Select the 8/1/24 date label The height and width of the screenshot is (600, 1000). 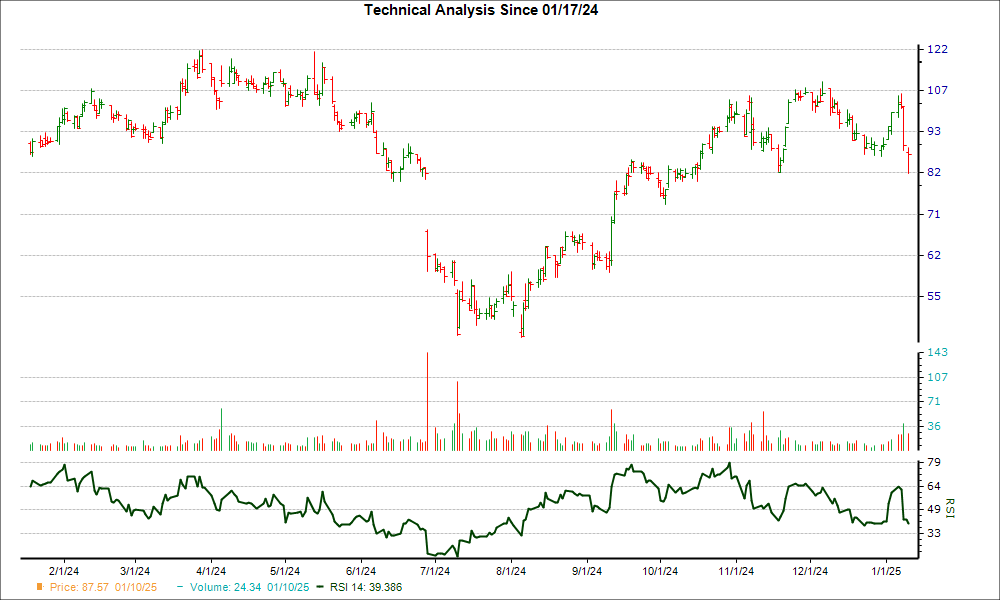[x=511, y=571]
